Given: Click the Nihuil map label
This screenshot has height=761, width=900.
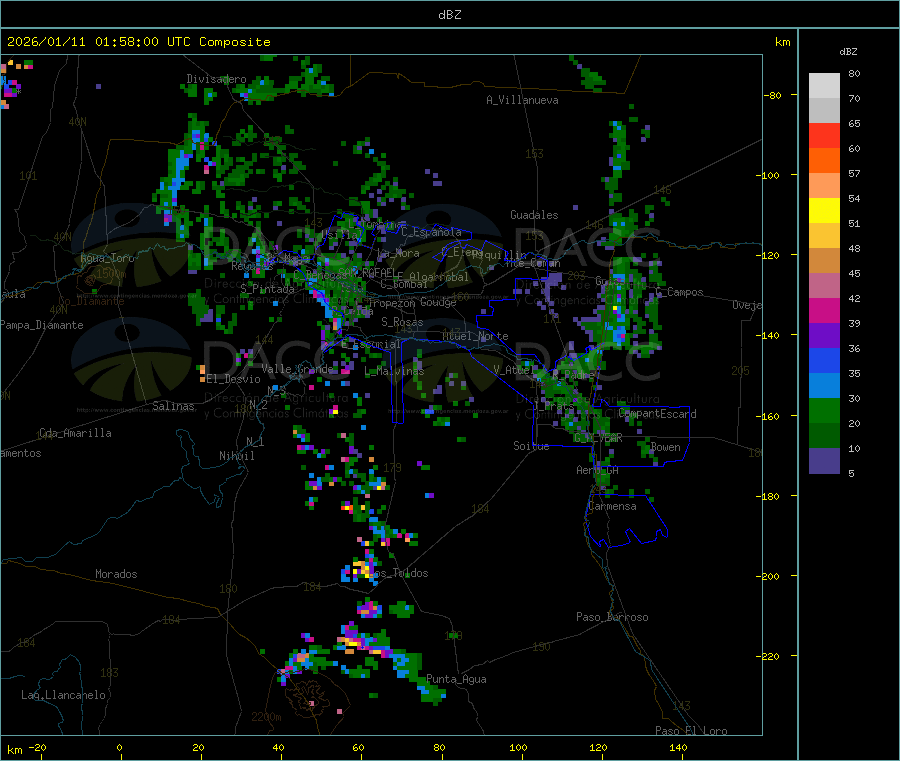Looking at the screenshot, I should pyautogui.click(x=236, y=456).
